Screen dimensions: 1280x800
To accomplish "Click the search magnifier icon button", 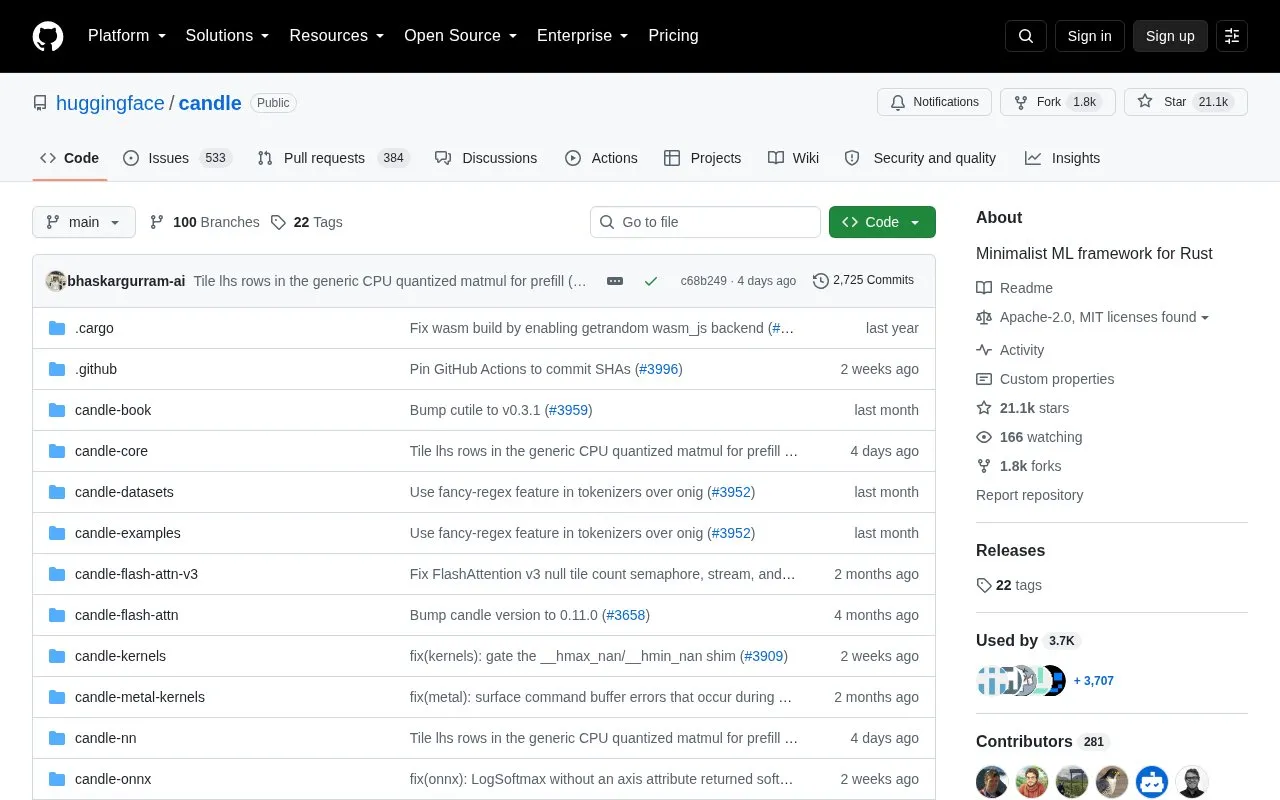I will tap(1026, 36).
